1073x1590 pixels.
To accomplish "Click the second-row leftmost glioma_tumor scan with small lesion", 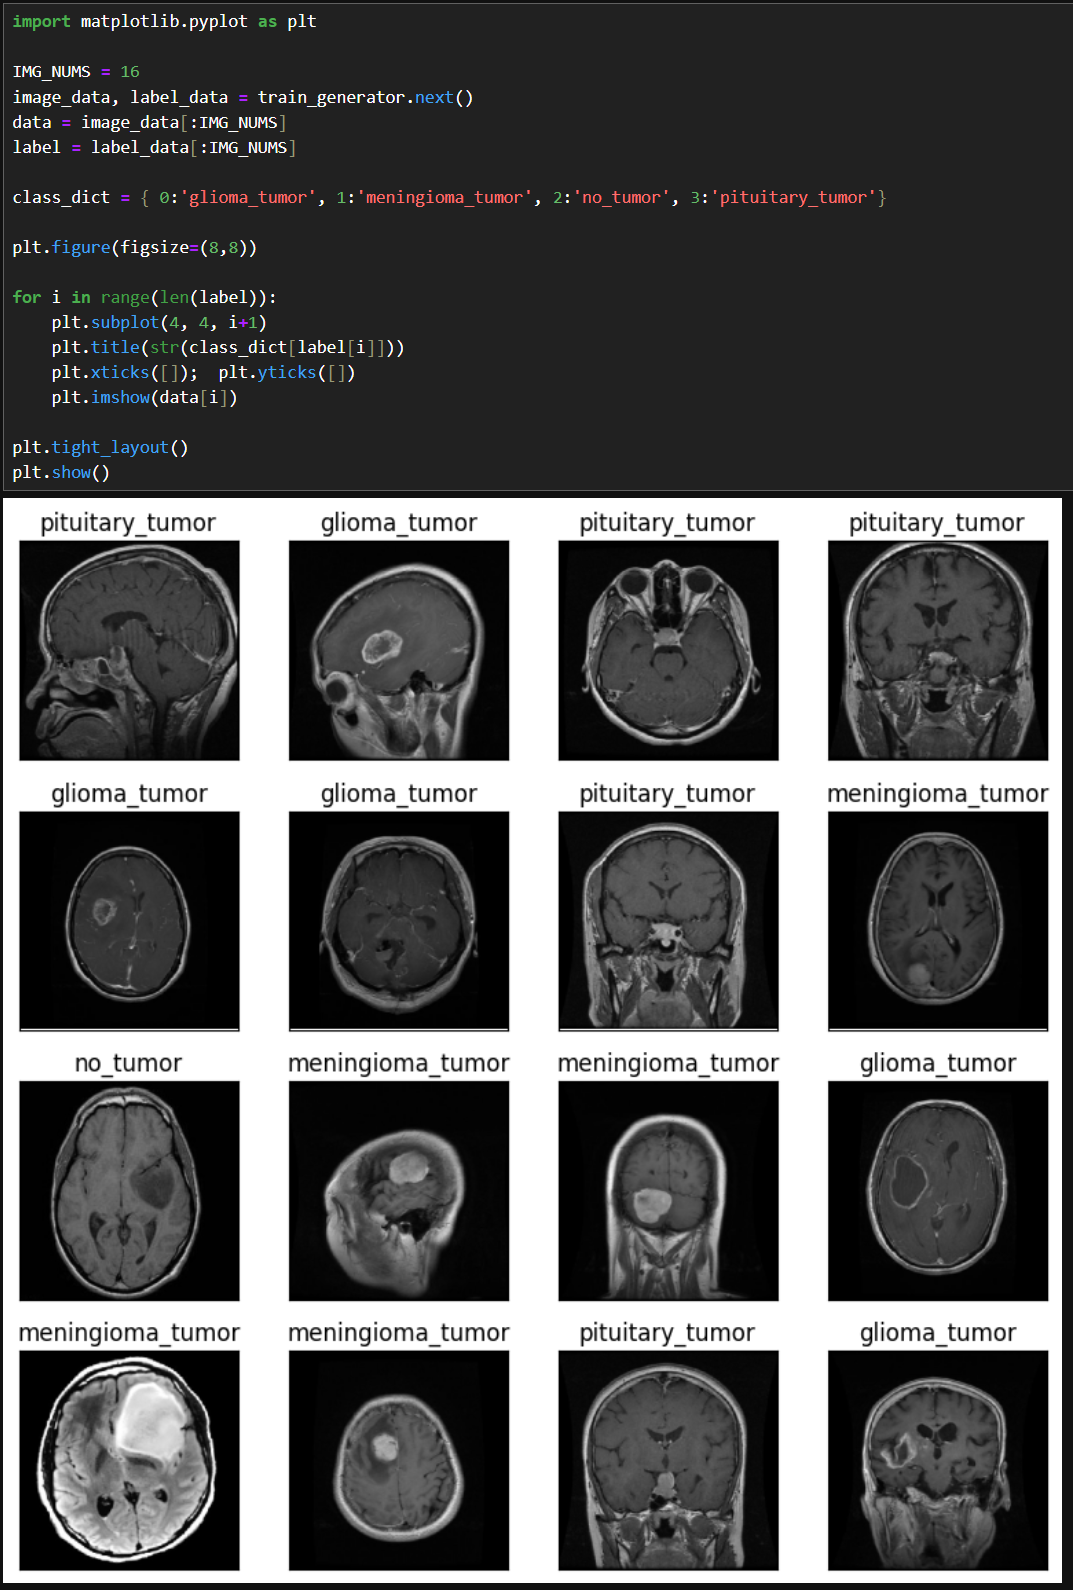I will [129, 921].
